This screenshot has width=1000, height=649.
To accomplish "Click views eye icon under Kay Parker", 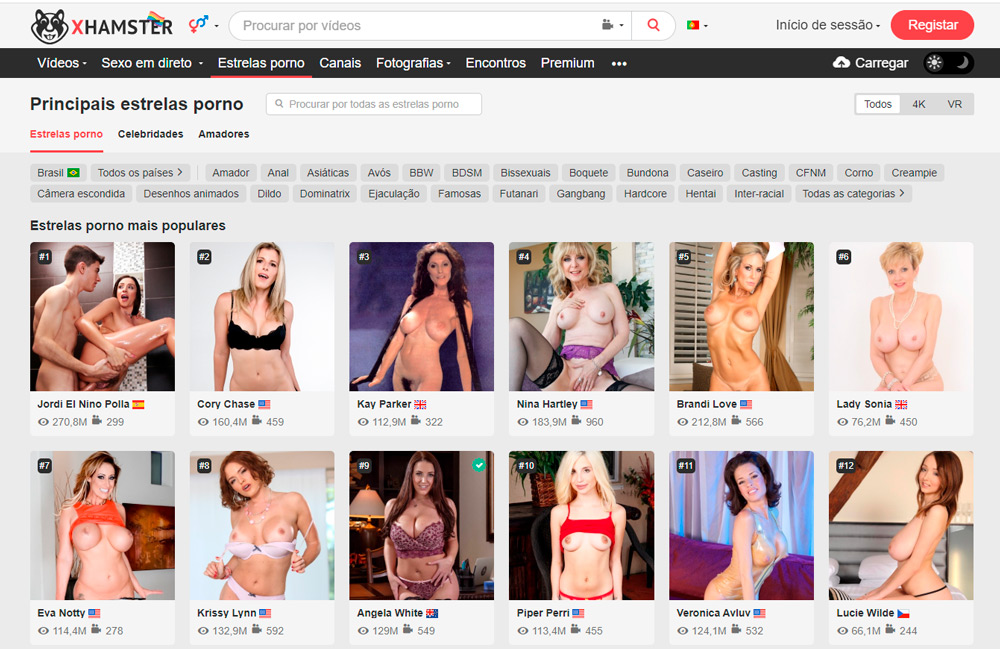I will click(x=363, y=422).
